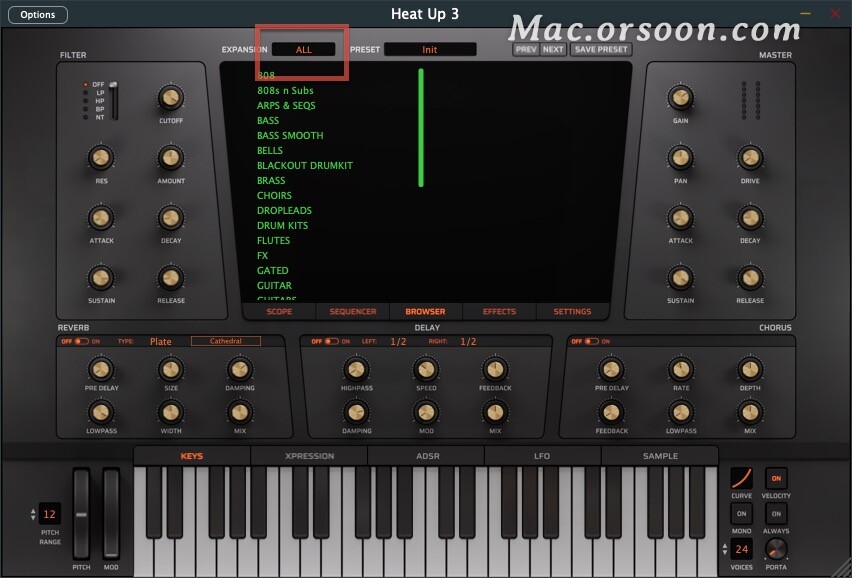Open the ADSR tab

pyautogui.click(x=428, y=456)
